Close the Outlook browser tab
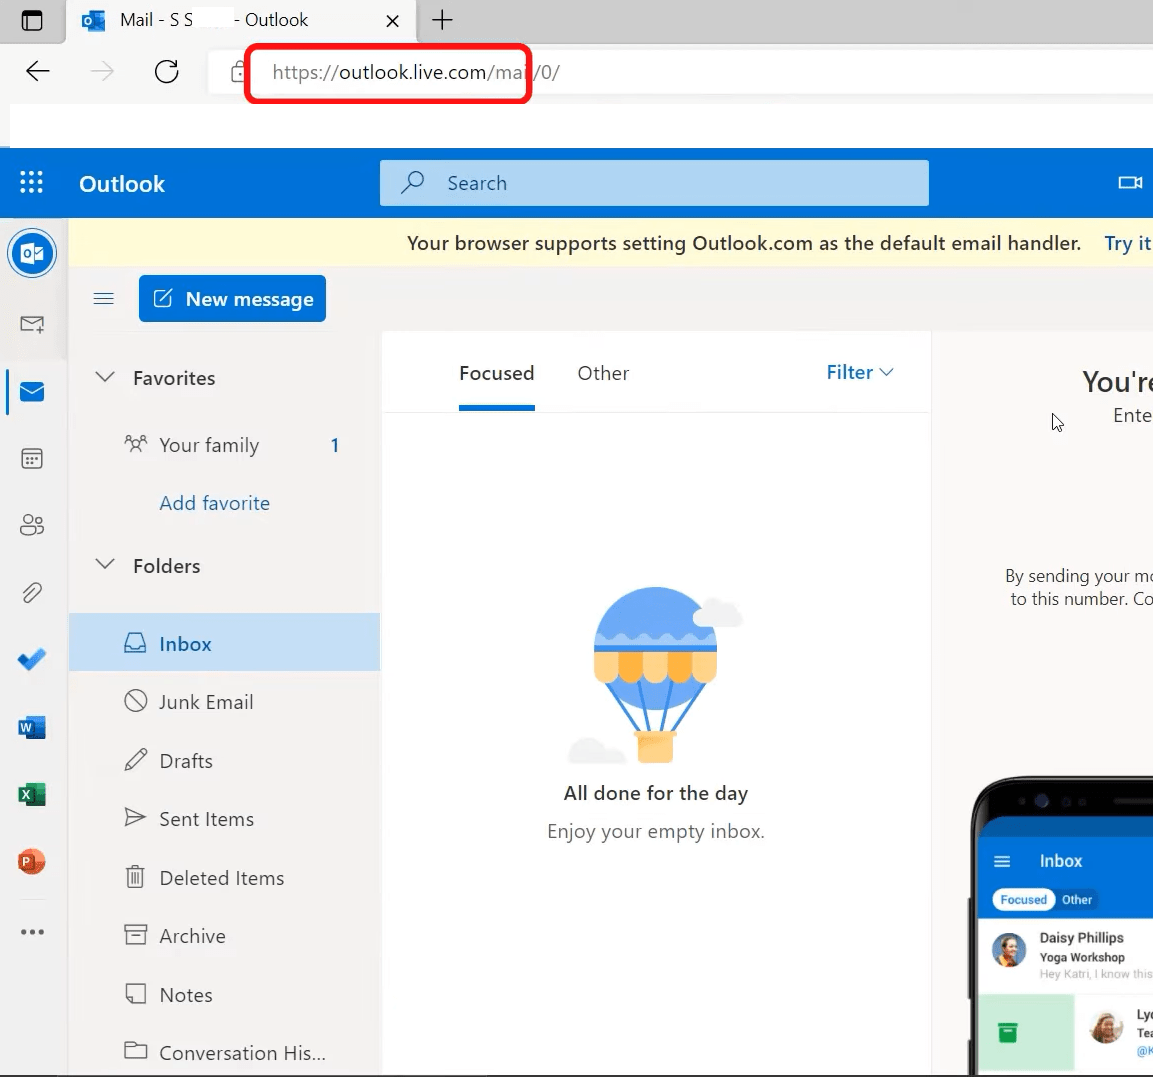The image size is (1153, 1077). click(x=393, y=21)
